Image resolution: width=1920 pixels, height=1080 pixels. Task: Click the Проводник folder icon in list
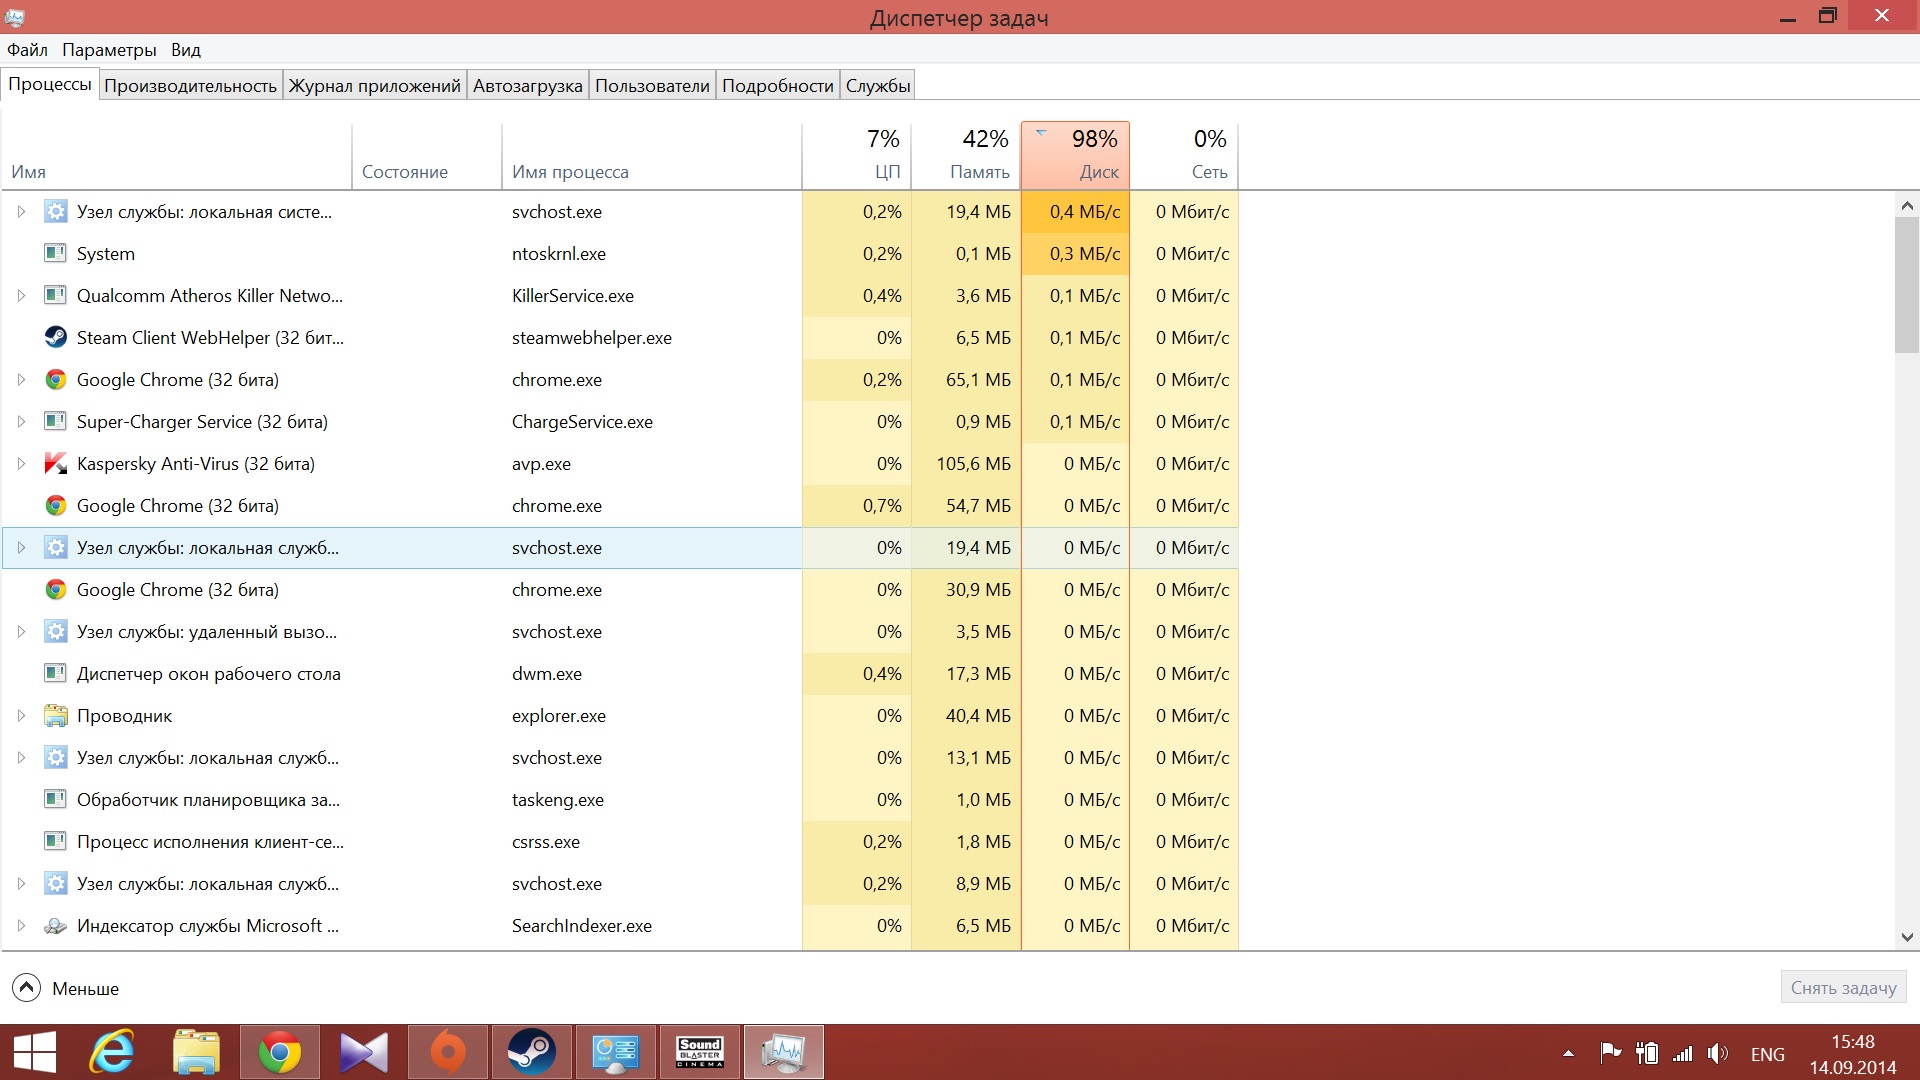coord(56,716)
